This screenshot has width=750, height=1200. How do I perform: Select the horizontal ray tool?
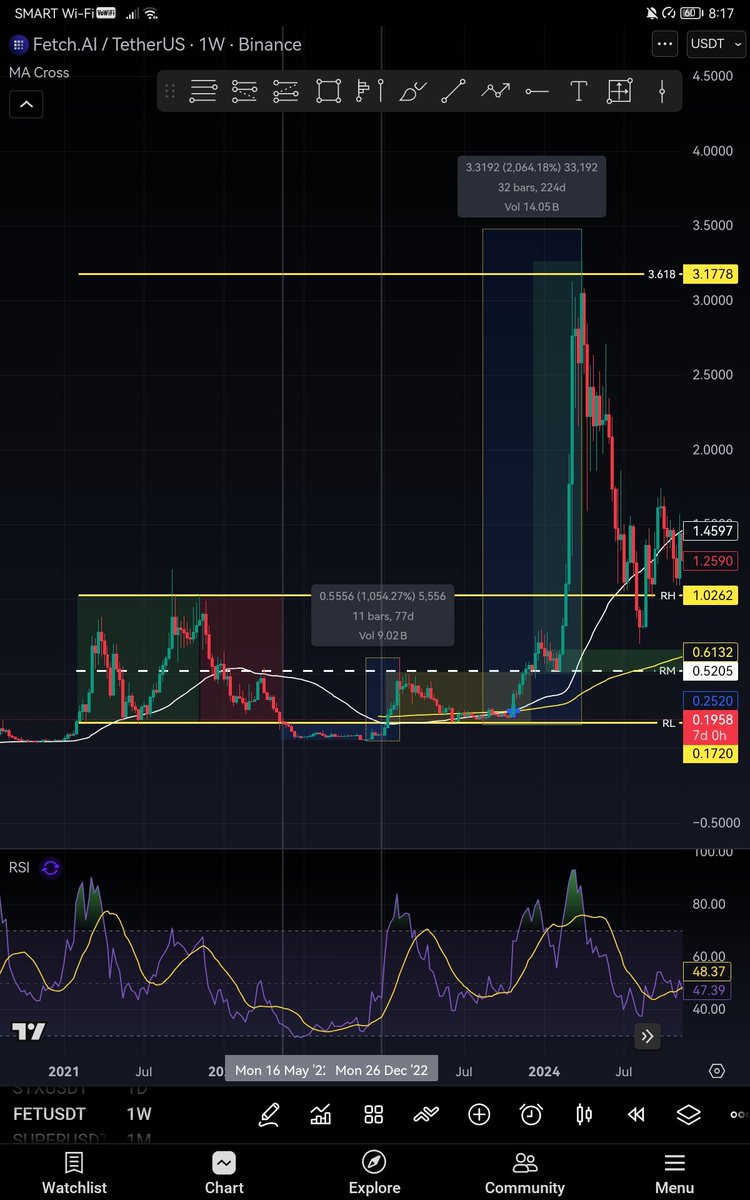point(537,91)
